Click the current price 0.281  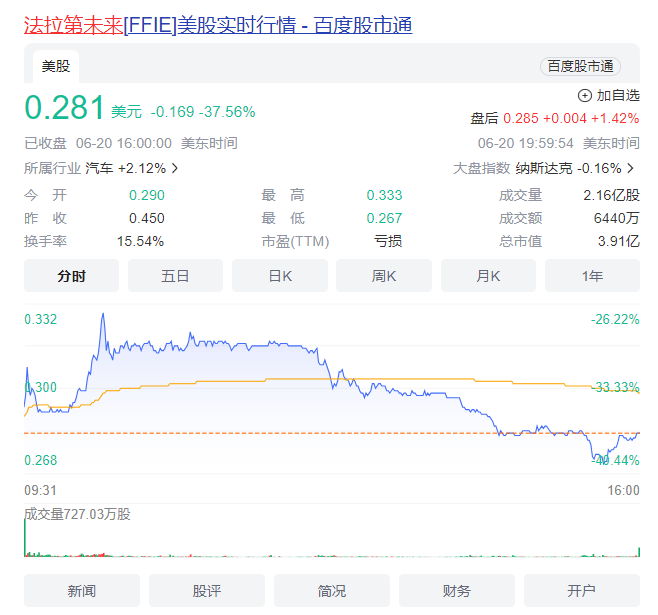pyautogui.click(x=64, y=107)
